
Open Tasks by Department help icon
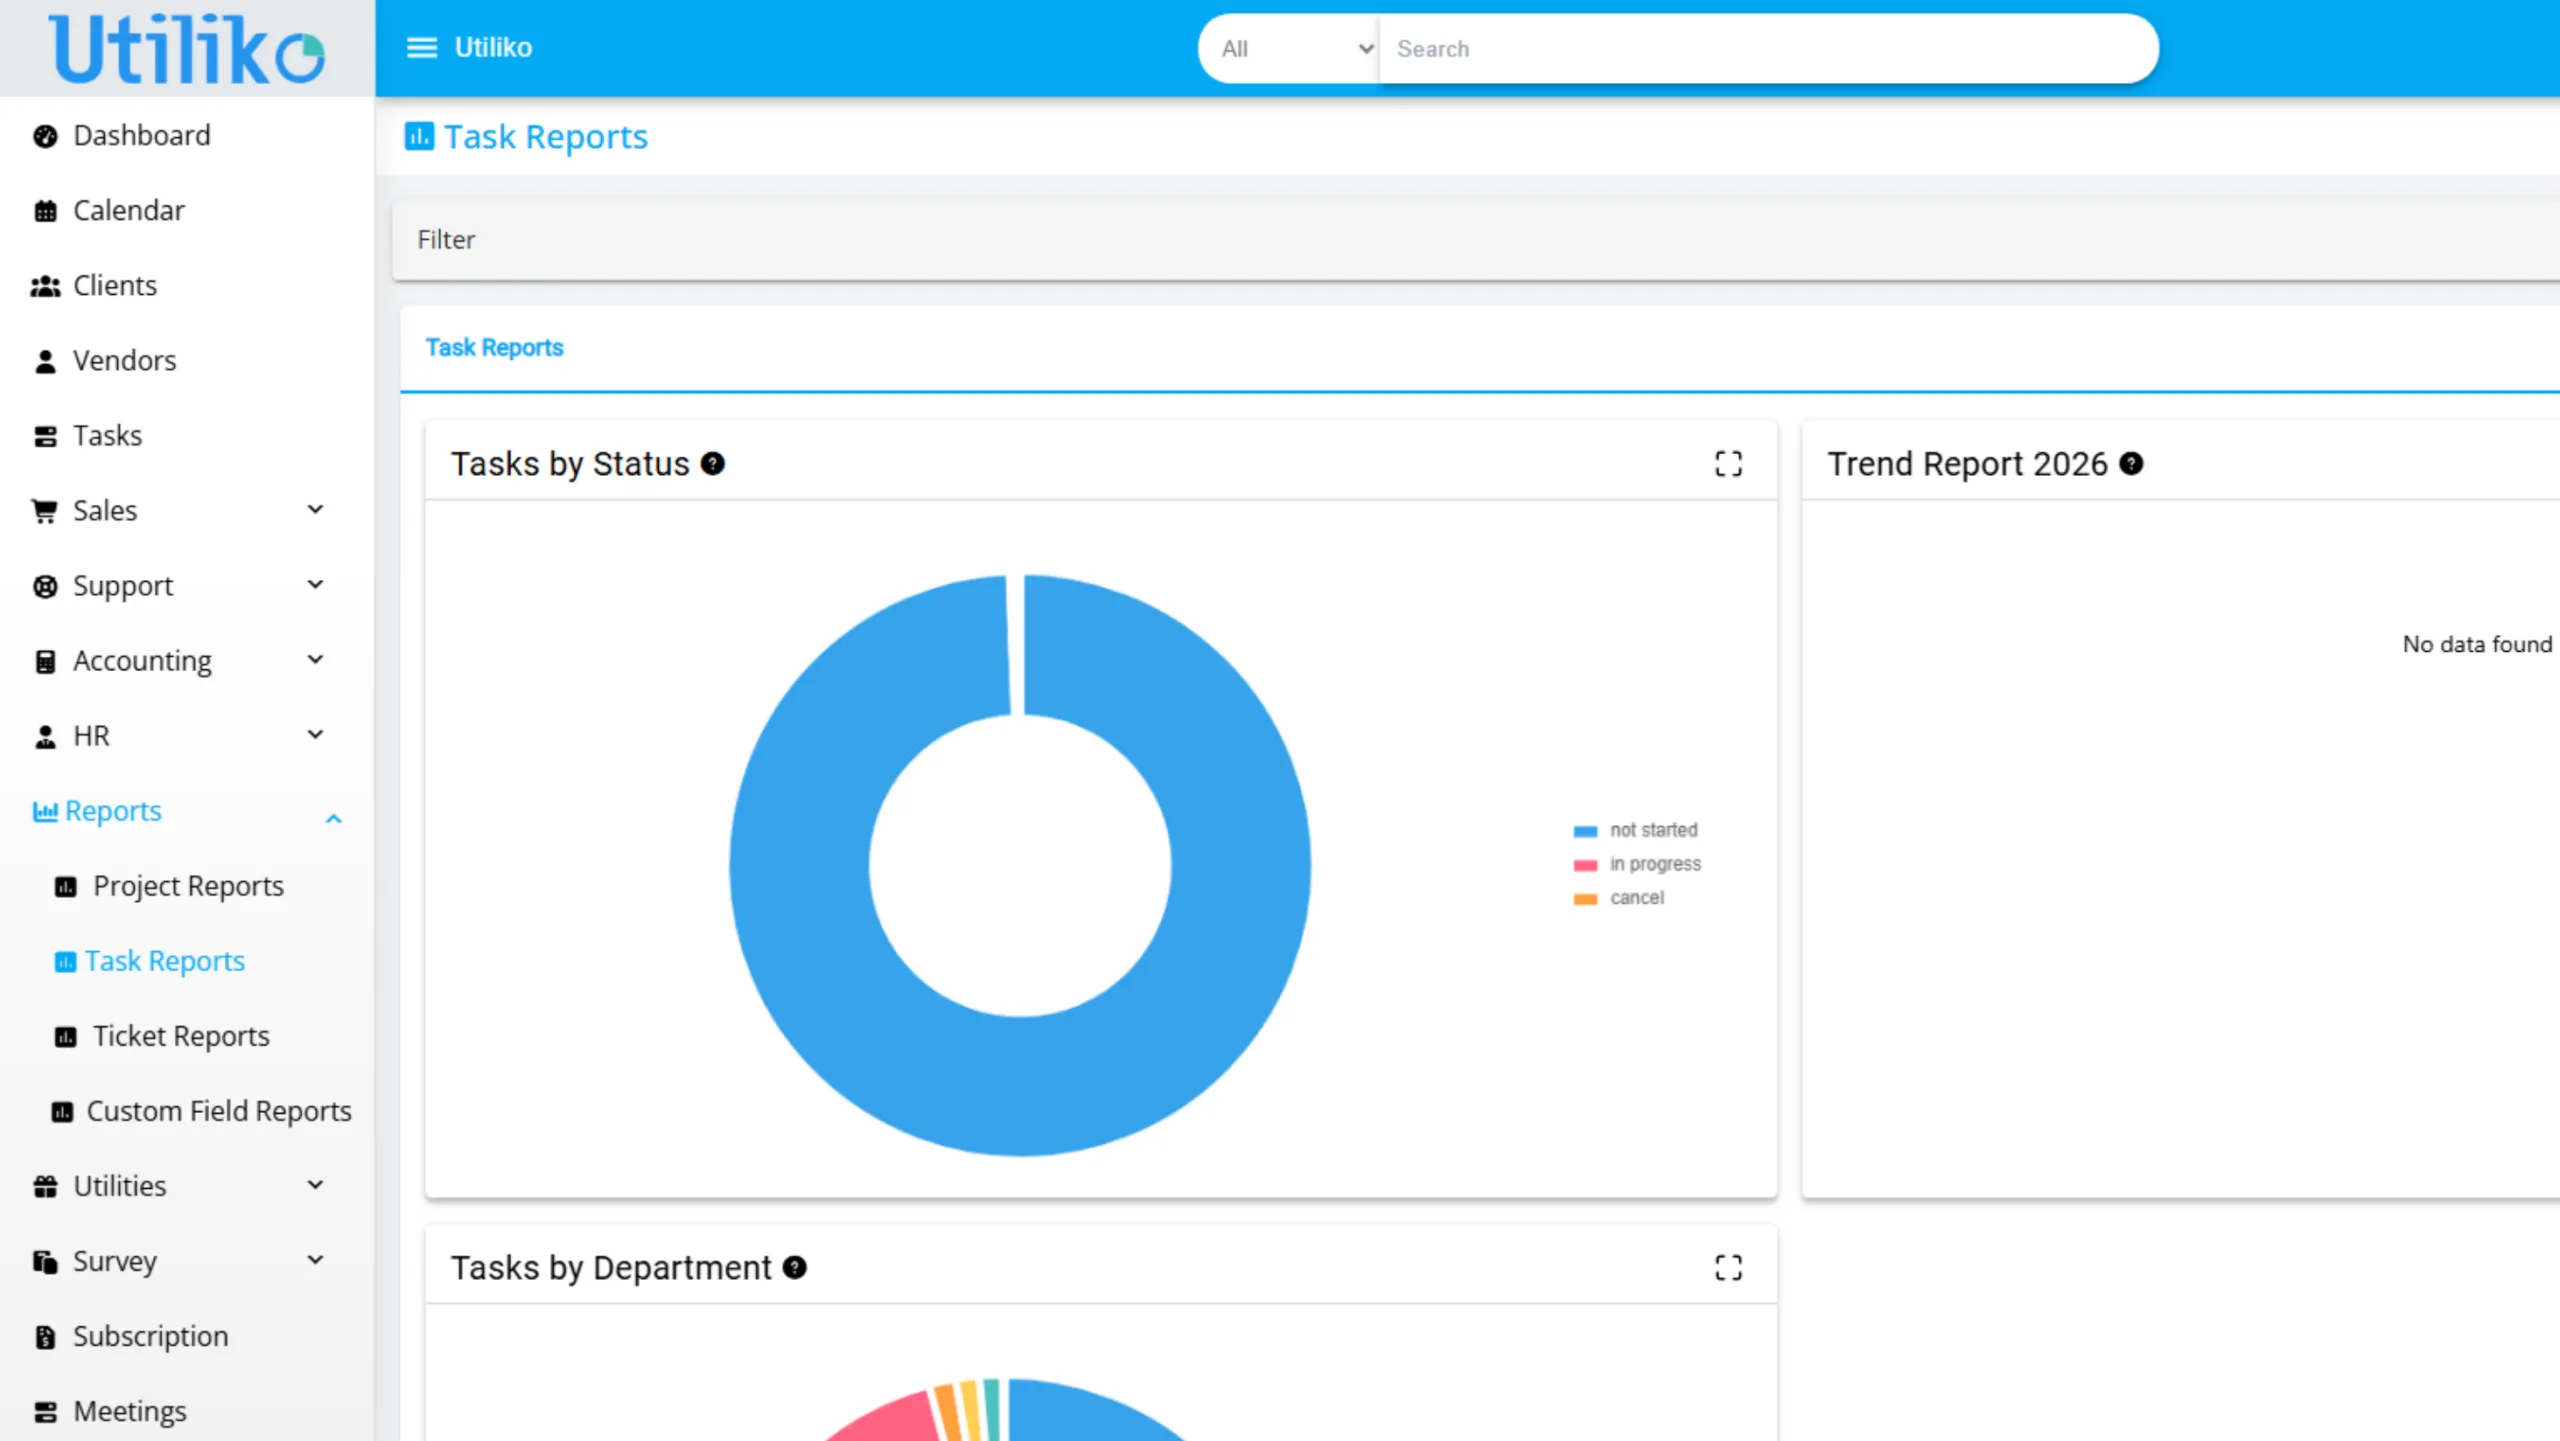point(794,1268)
